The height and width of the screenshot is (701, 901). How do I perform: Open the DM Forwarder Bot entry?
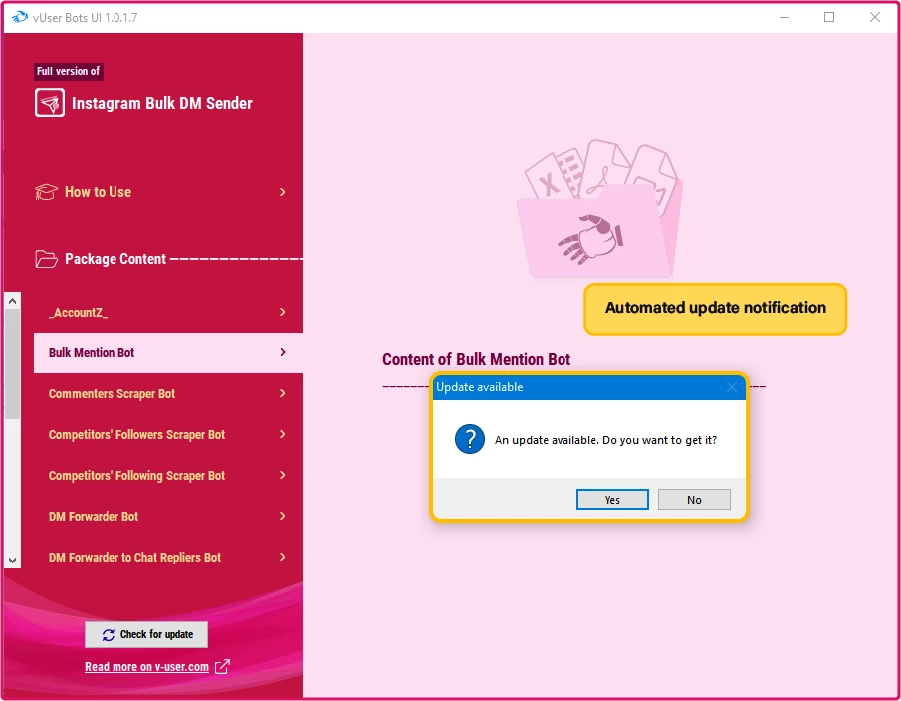(x=168, y=516)
